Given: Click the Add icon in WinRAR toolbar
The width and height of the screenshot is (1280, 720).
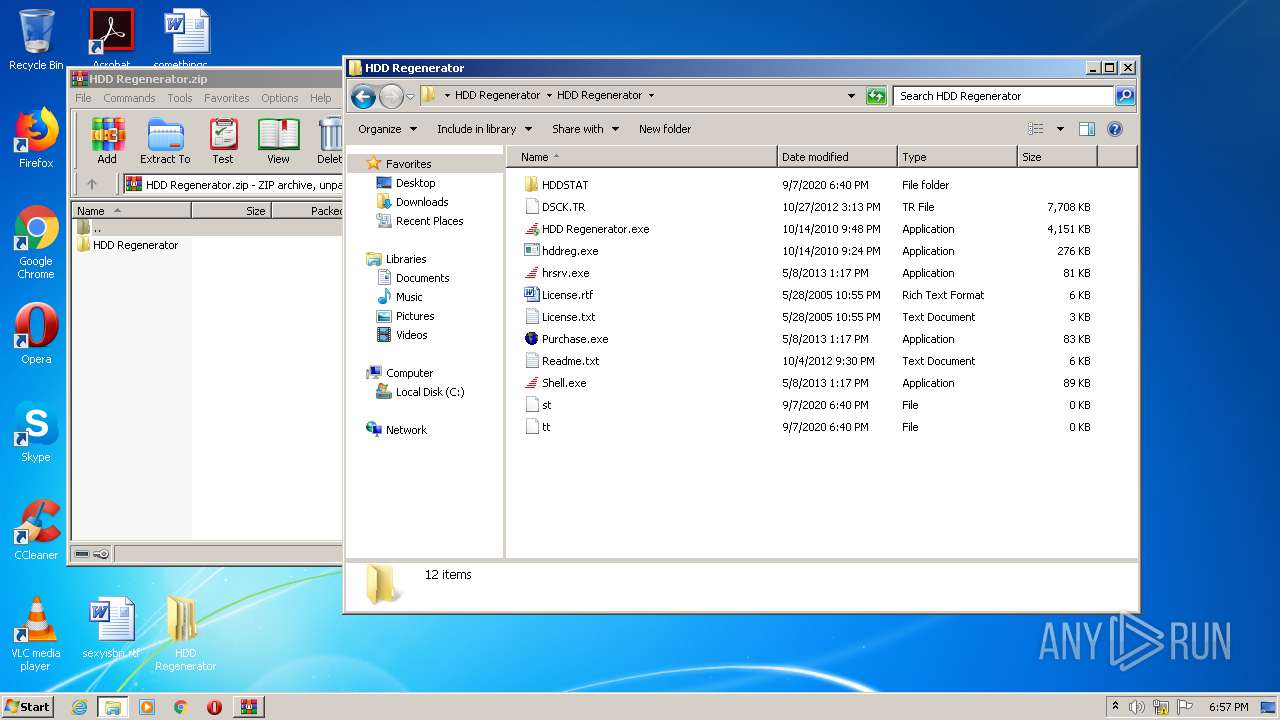Looking at the screenshot, I should tap(107, 140).
